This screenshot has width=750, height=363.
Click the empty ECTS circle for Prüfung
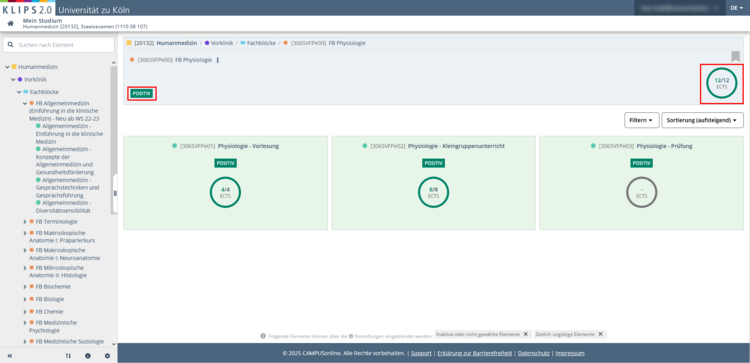click(x=641, y=192)
